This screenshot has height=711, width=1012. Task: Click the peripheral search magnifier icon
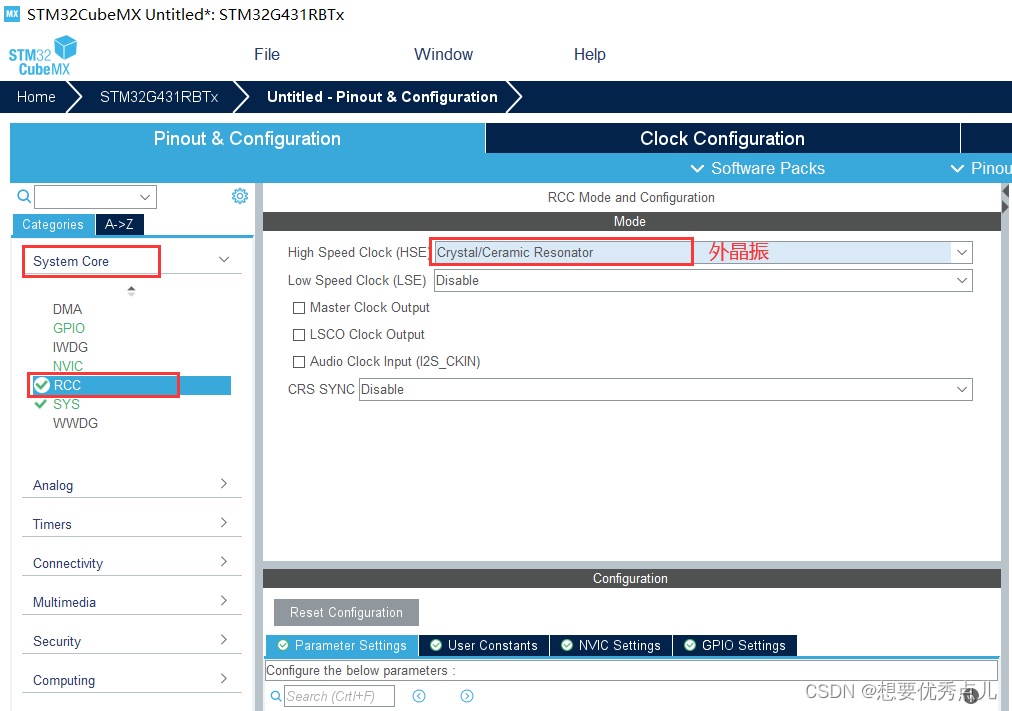pos(24,196)
